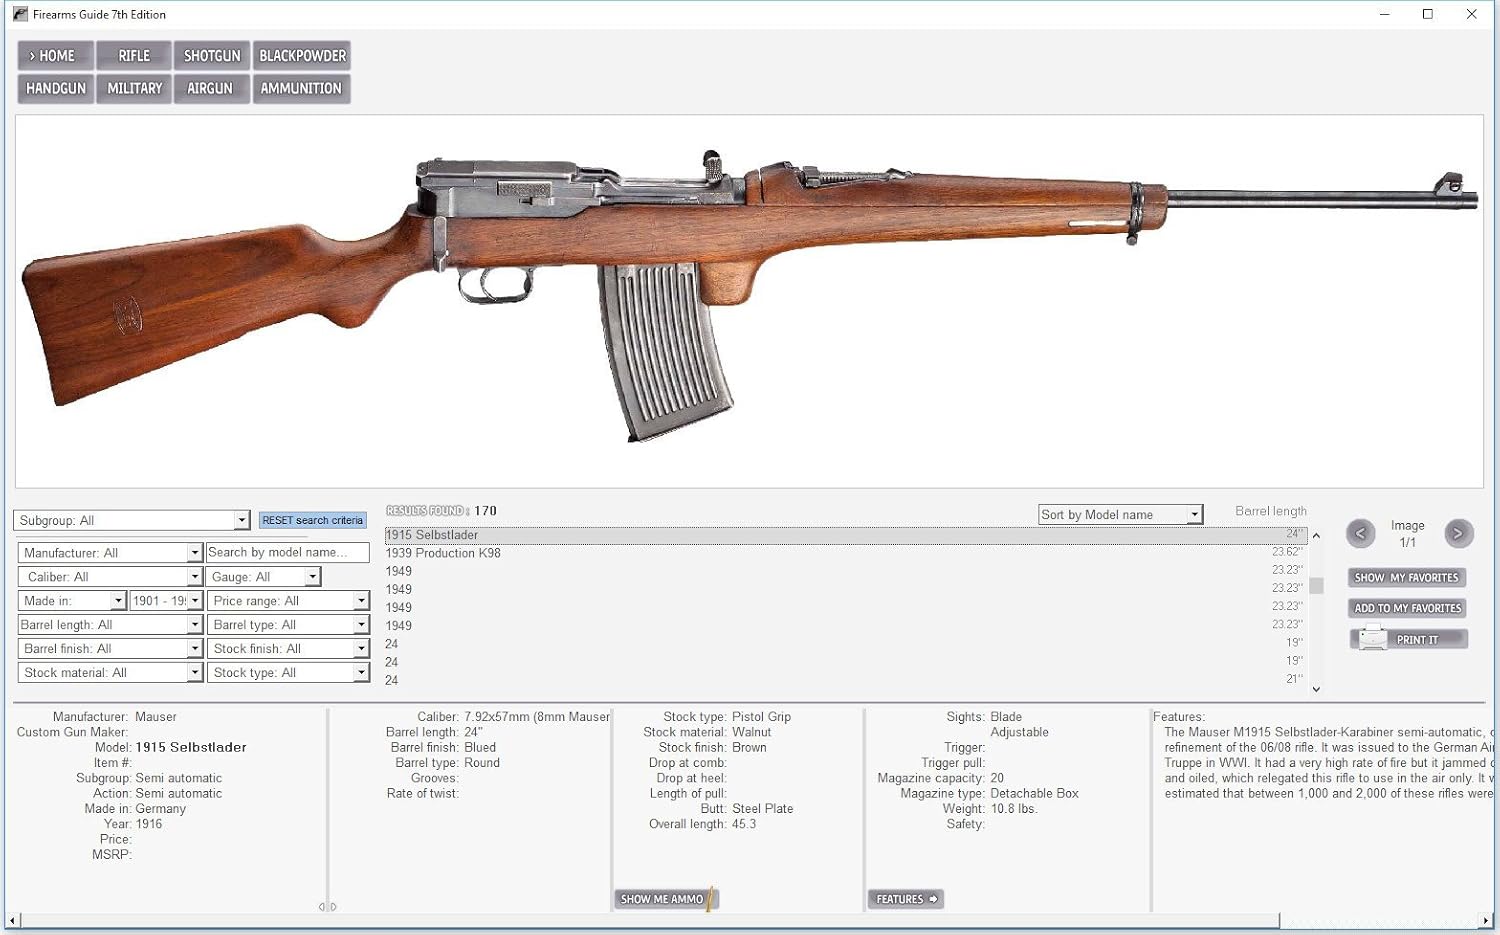Maximize the Firearms Guide window
Image resolution: width=1500 pixels, height=935 pixels.
[x=1428, y=14]
